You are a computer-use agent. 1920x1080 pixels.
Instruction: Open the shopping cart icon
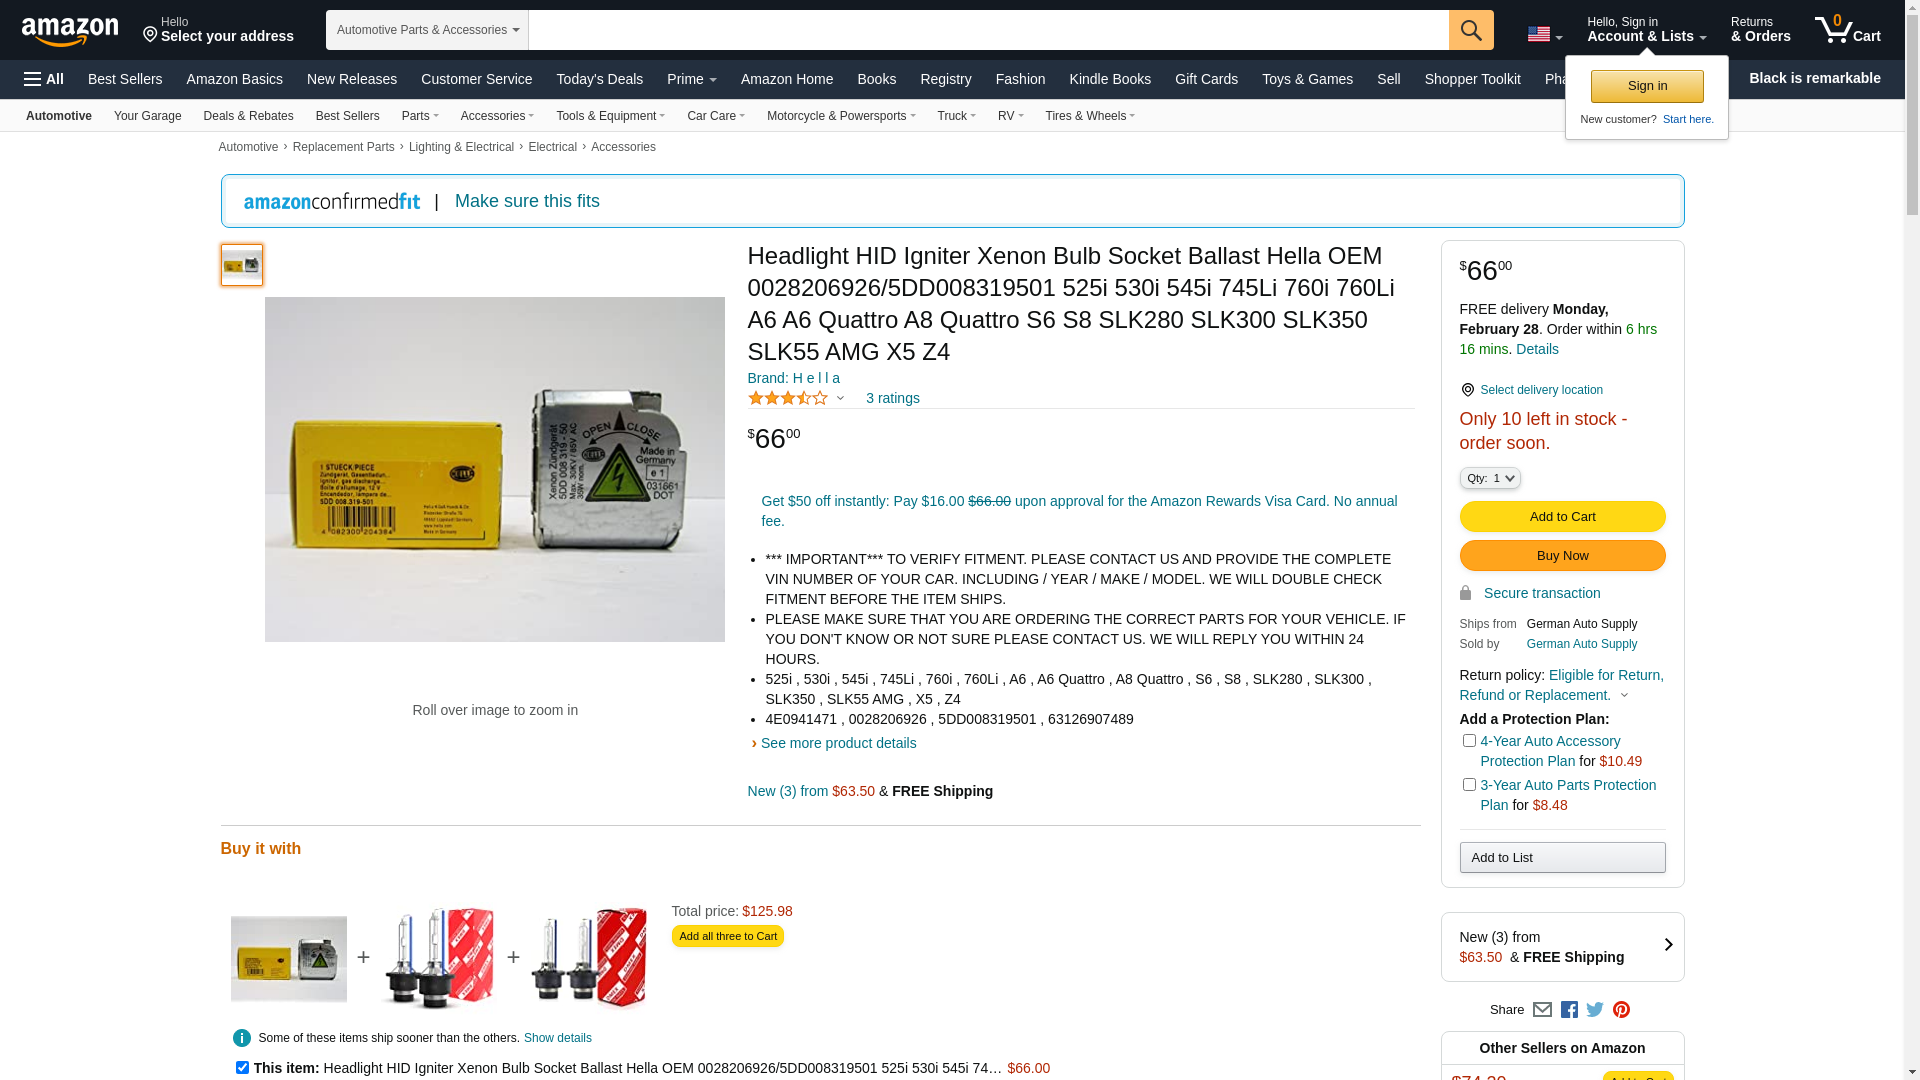click(1847, 29)
